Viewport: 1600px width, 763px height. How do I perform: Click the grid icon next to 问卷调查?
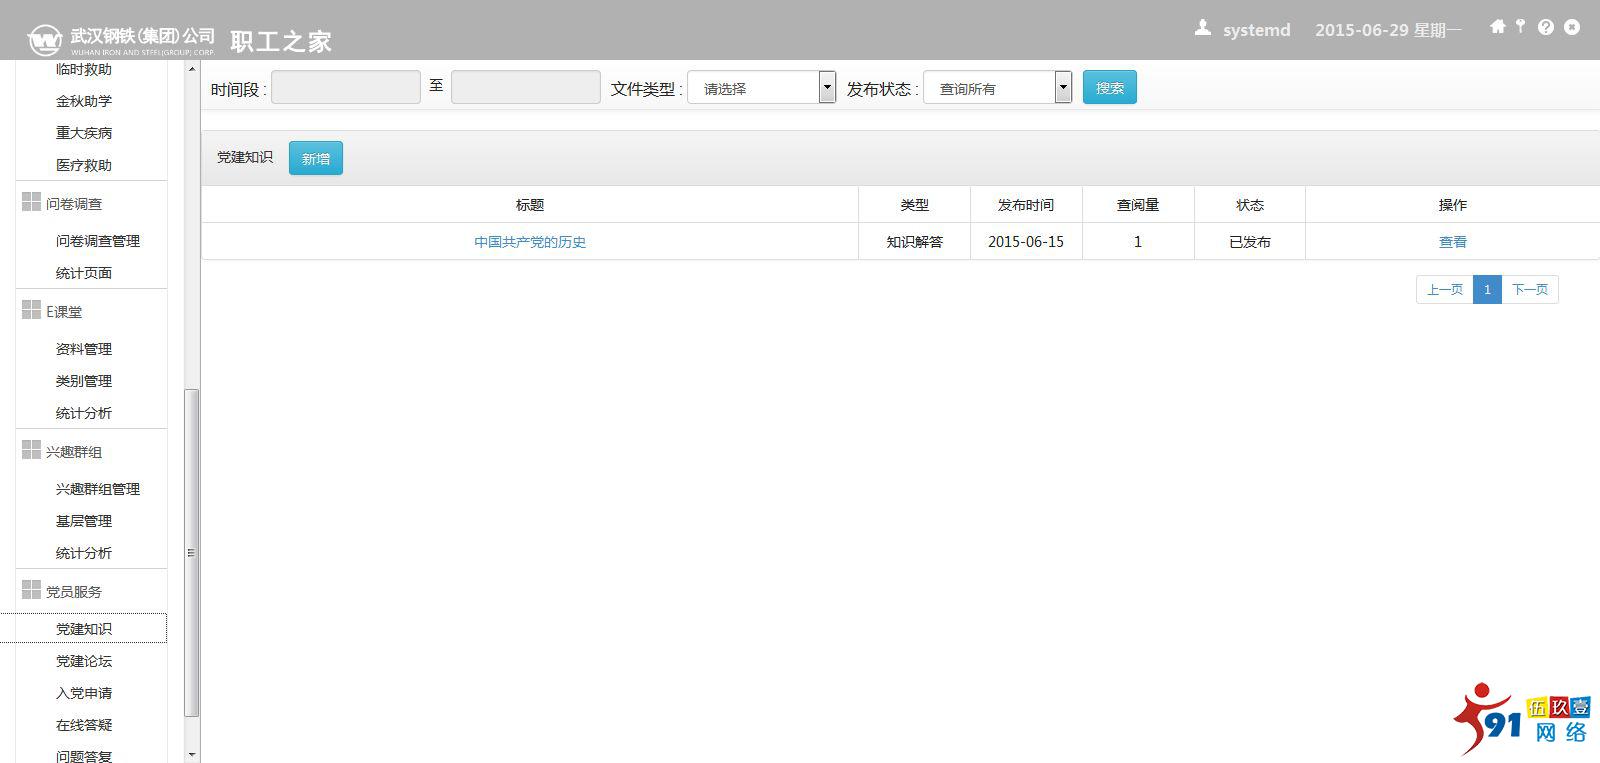(x=31, y=202)
